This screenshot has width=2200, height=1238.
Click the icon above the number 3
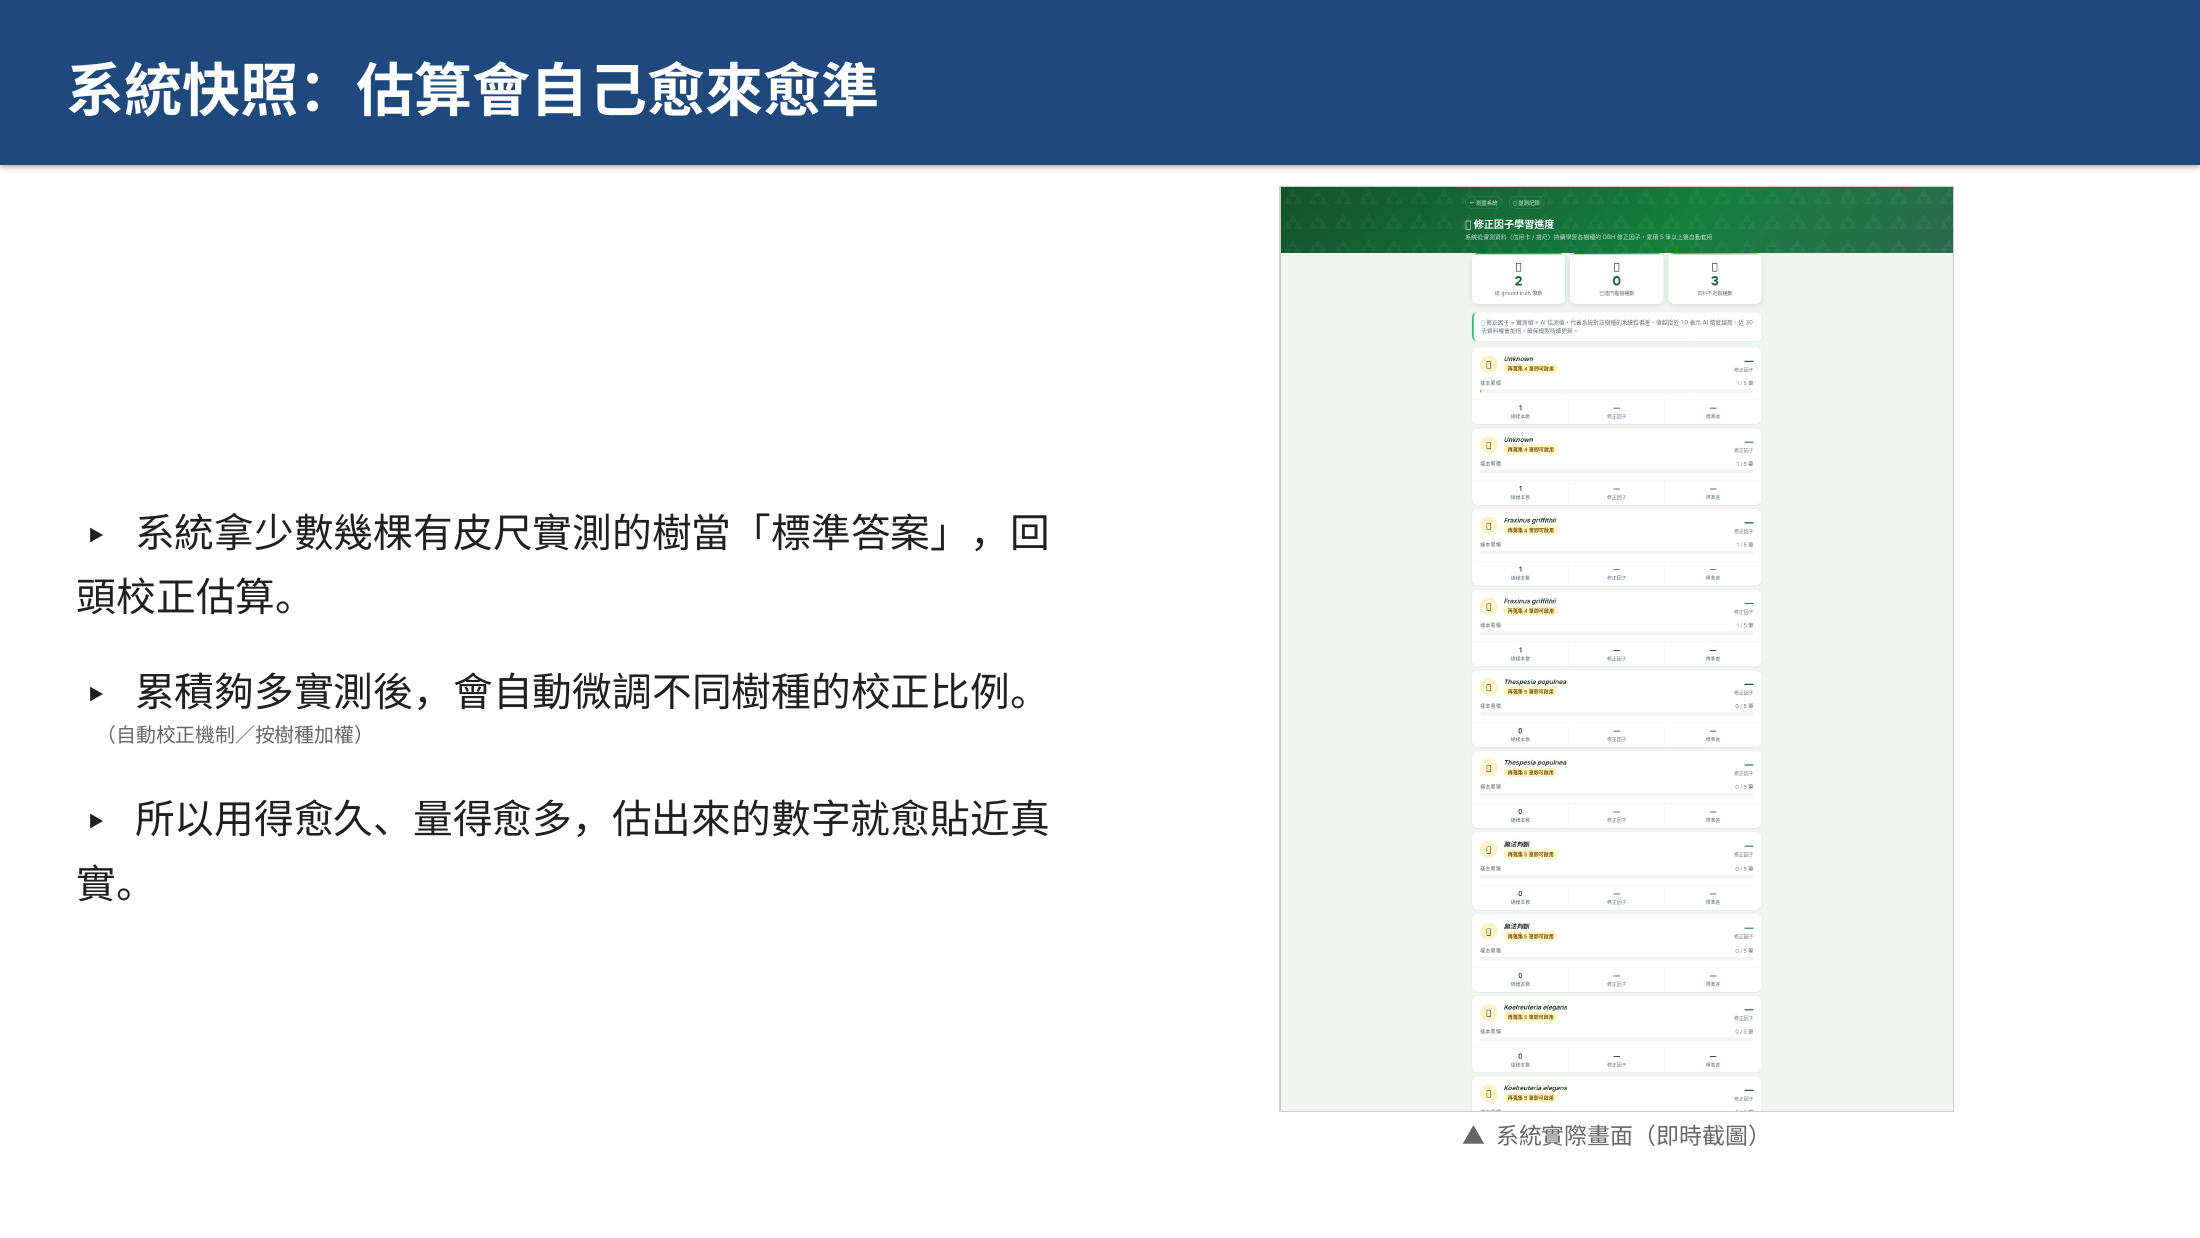(x=1714, y=267)
